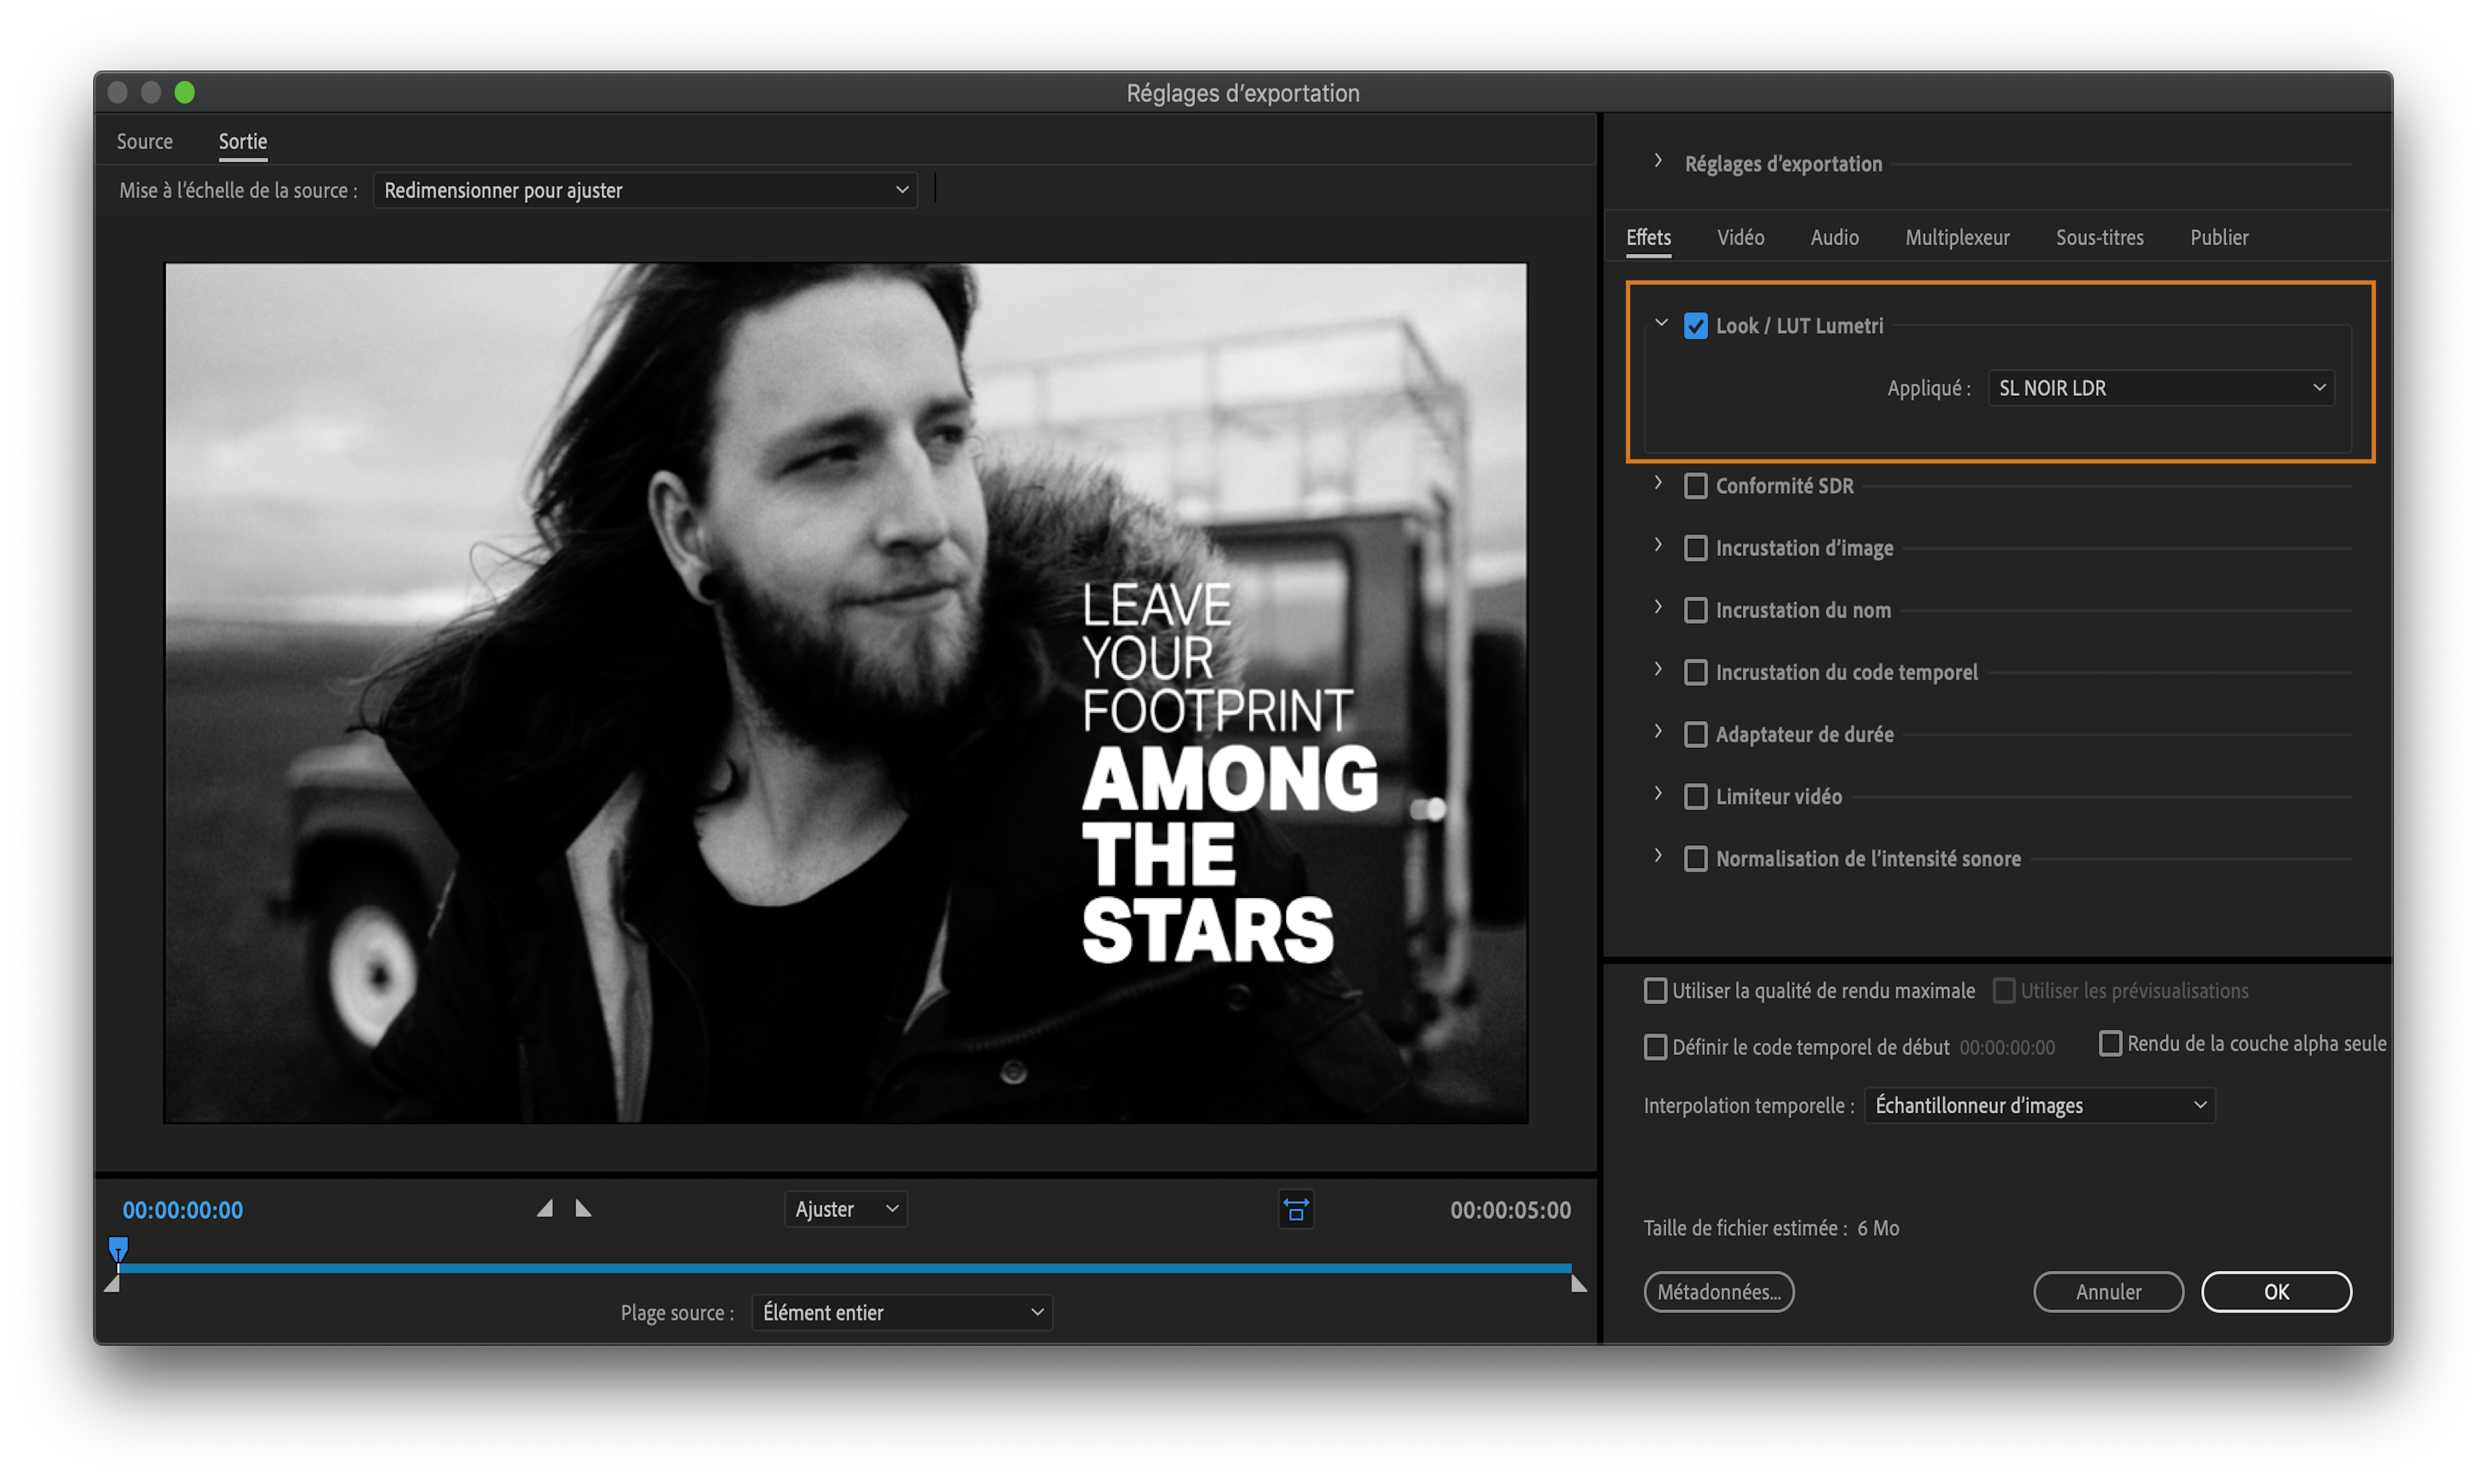Open the Interpolation temporelle dropdown
Screen dimensions: 2487x1484
pyautogui.click(x=2039, y=1106)
